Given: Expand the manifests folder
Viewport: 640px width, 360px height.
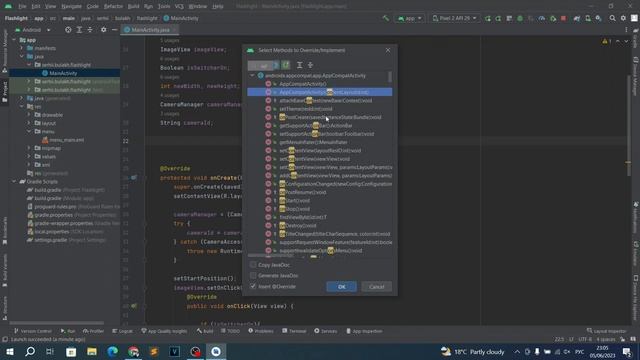Looking at the screenshot, I should tap(22, 48).
